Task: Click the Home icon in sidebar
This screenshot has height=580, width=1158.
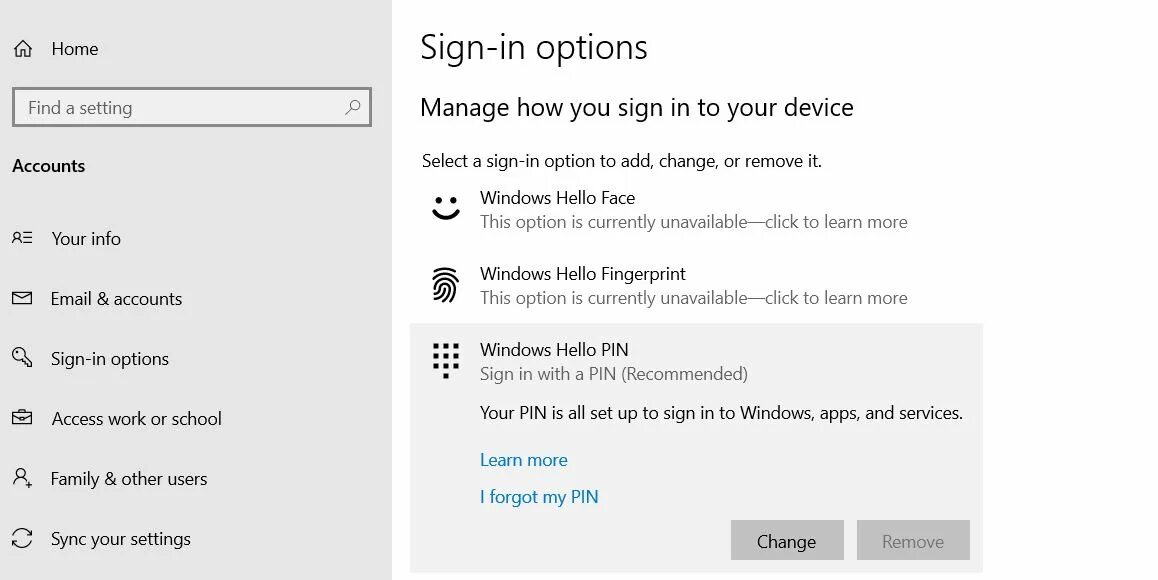Action: click(23, 49)
